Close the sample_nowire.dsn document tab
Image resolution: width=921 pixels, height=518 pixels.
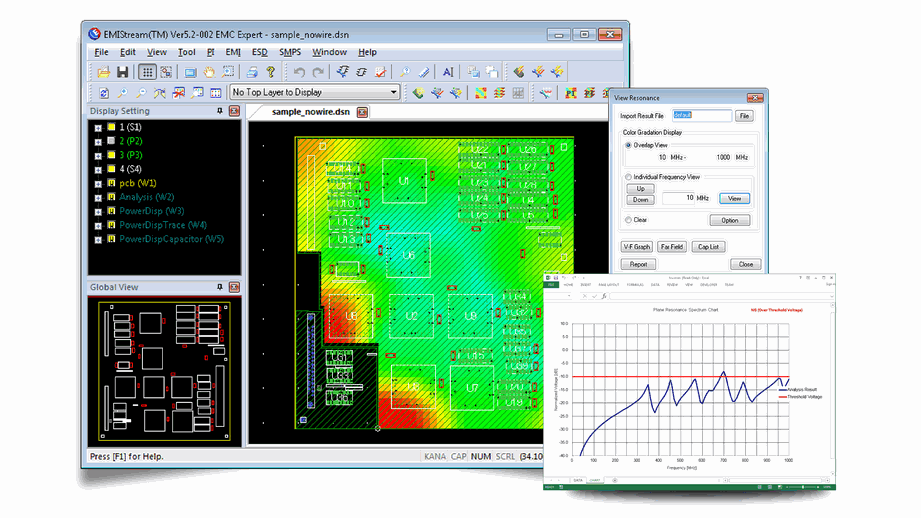[x=362, y=112]
